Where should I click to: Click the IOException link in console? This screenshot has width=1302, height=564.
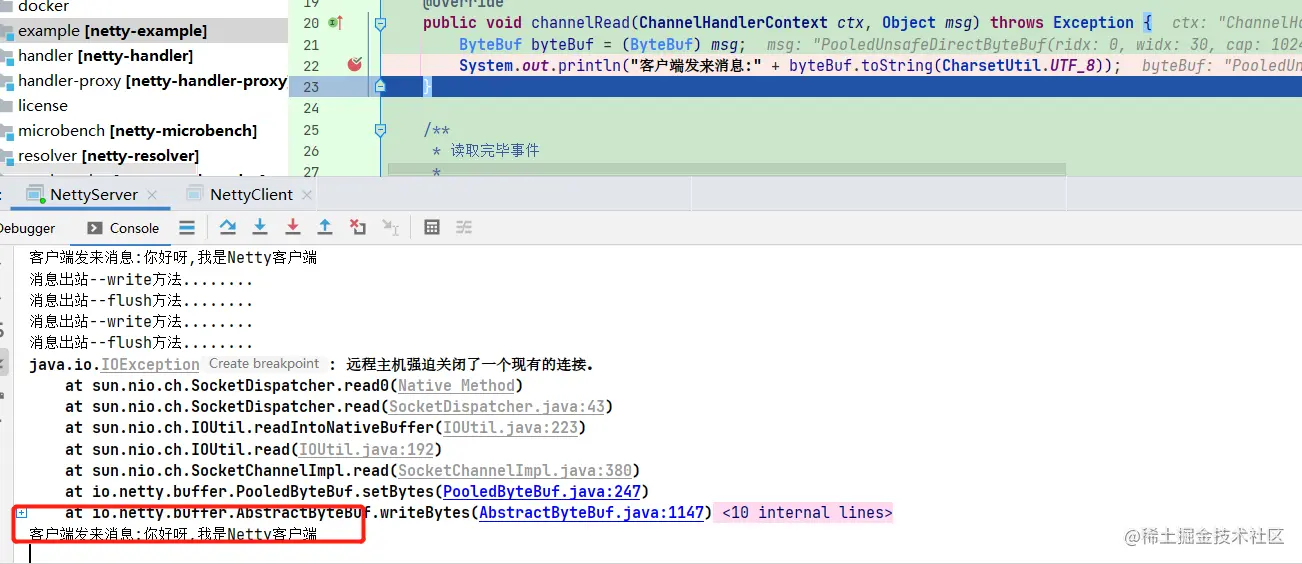click(x=150, y=365)
